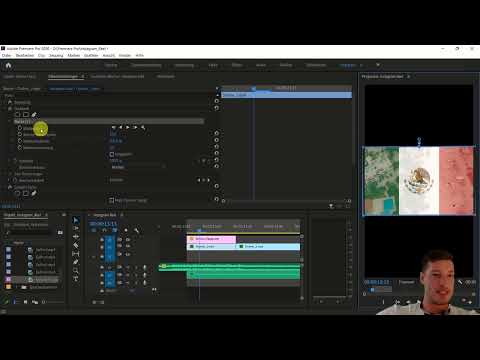Click playhead in effect controls mini timeline

[254, 88]
